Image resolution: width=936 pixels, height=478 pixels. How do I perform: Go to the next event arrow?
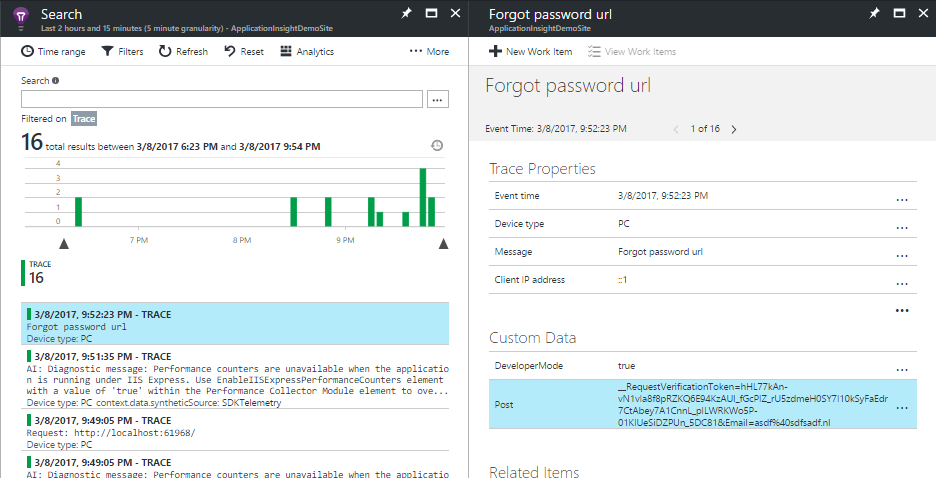coord(734,129)
